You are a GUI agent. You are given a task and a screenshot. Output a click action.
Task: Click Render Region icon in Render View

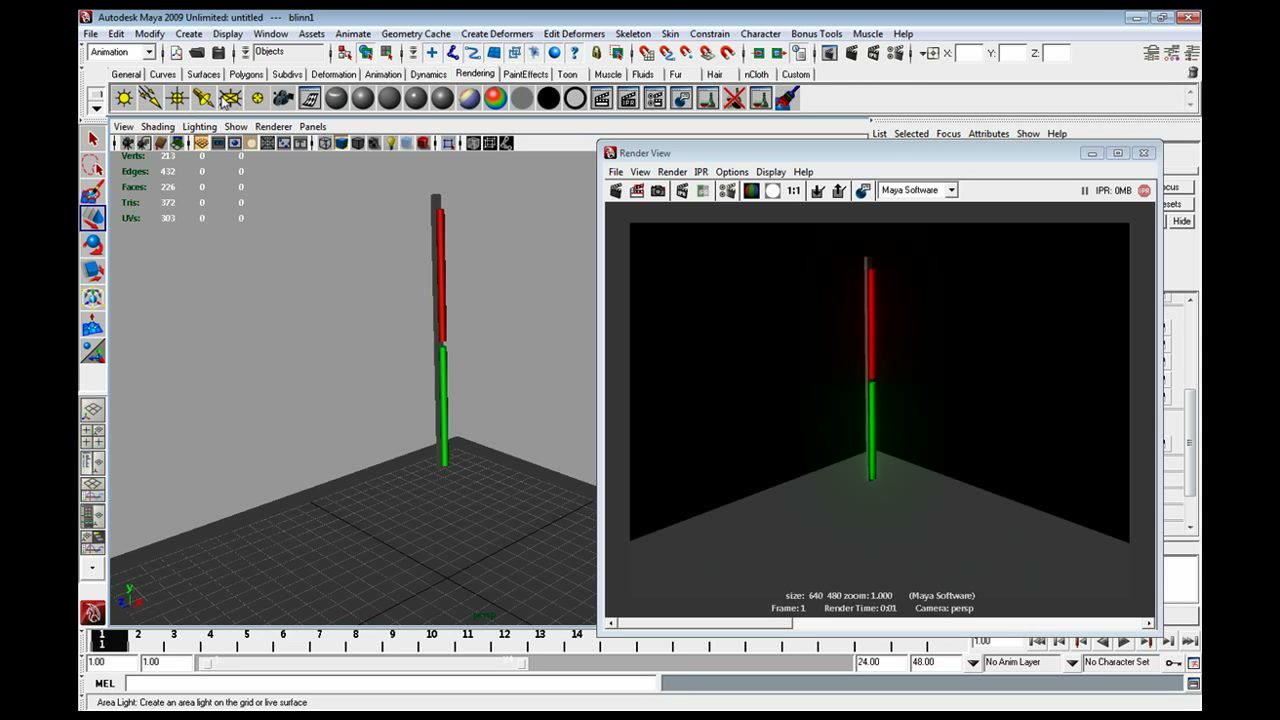click(x=636, y=190)
